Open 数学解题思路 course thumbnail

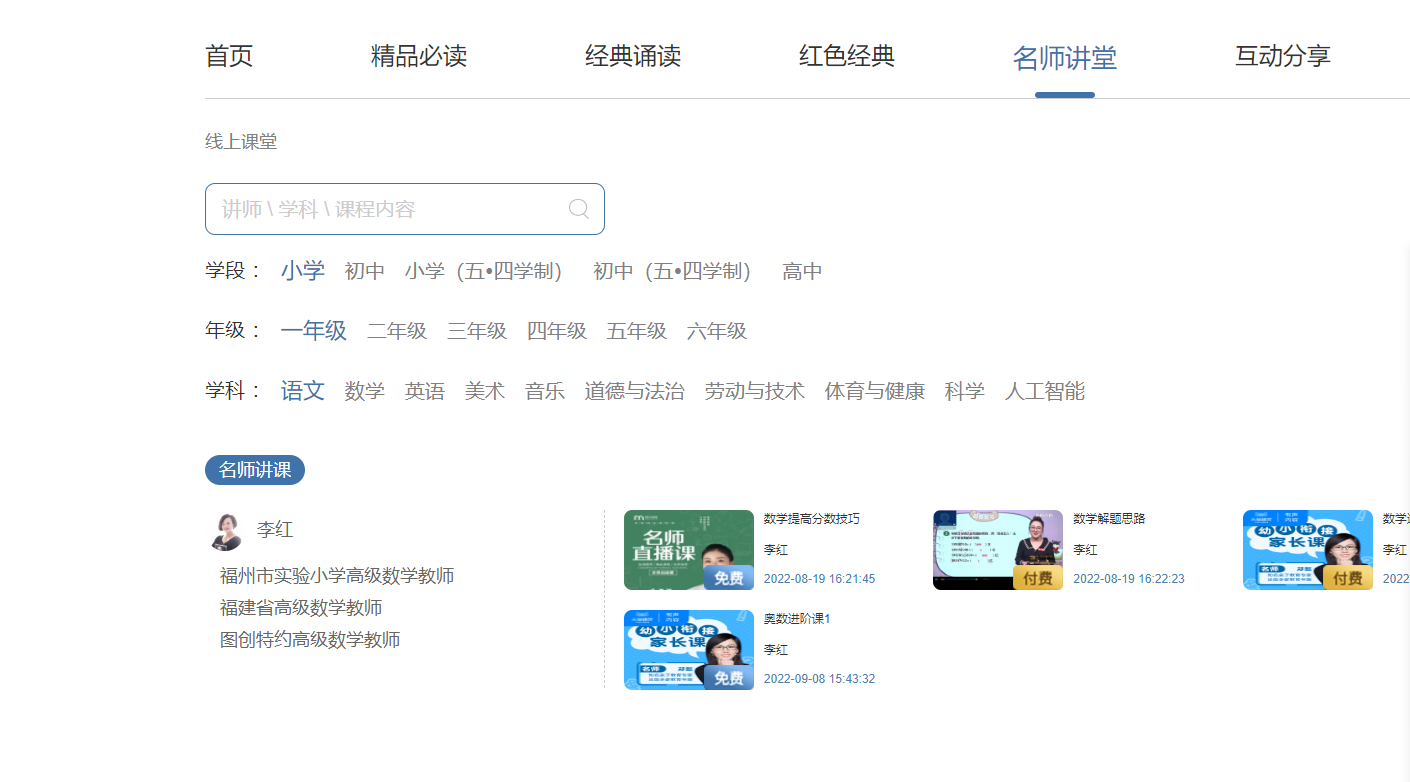[x=998, y=550]
